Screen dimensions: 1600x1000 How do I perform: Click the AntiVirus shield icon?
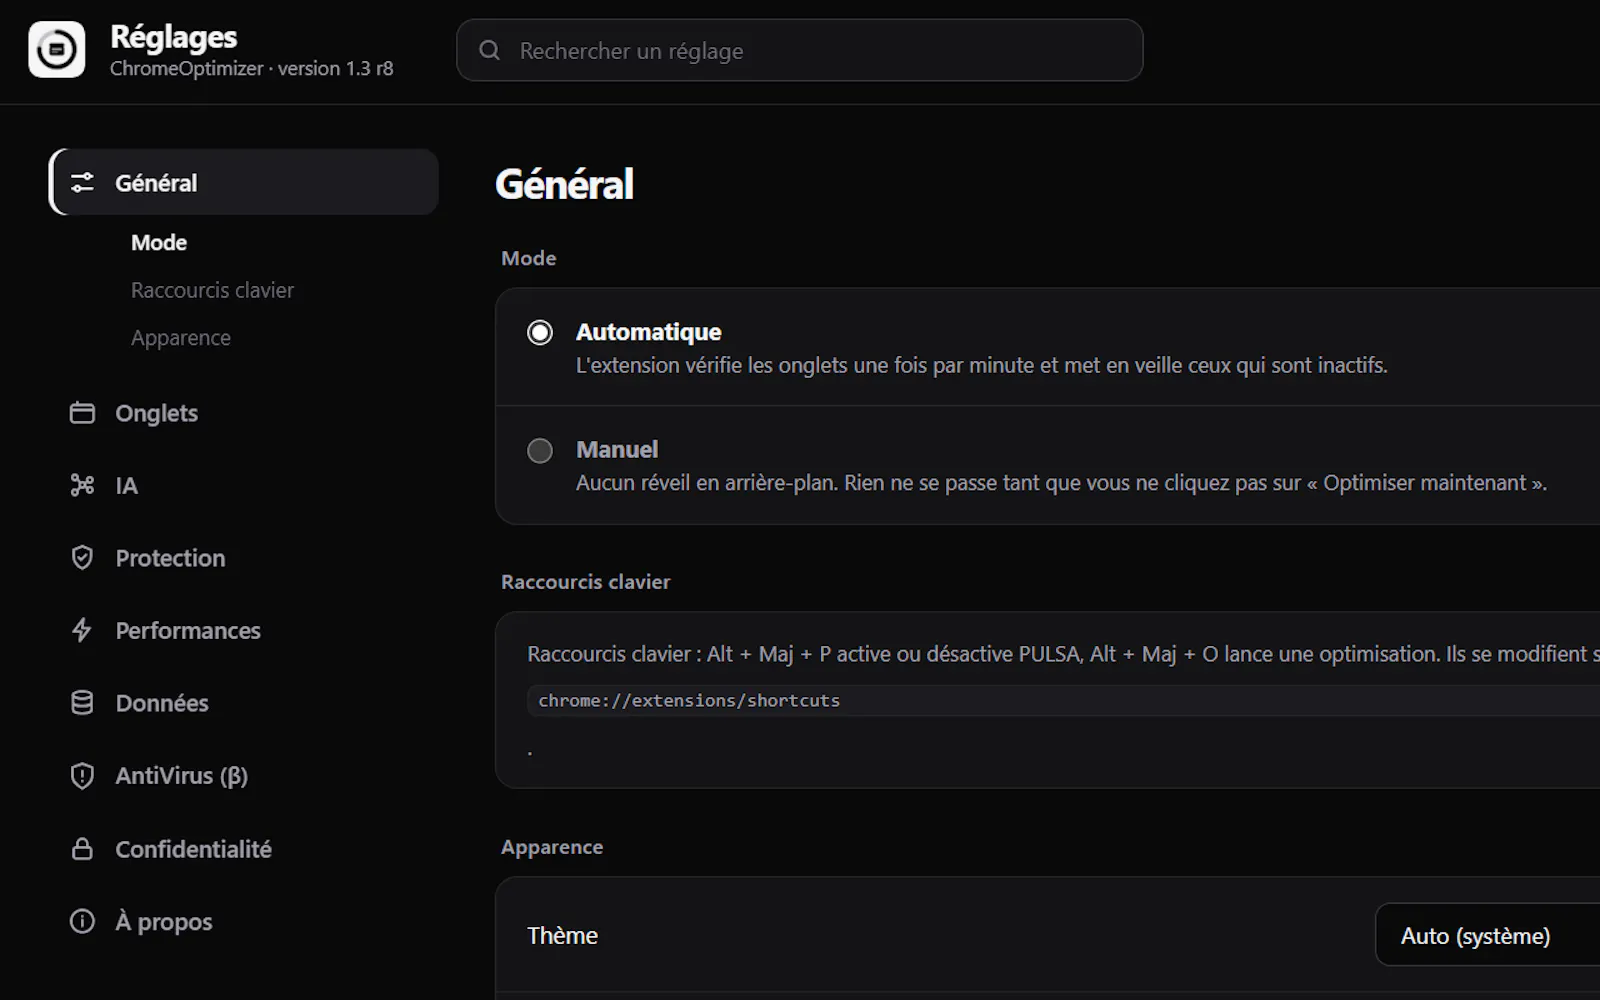tap(82, 776)
